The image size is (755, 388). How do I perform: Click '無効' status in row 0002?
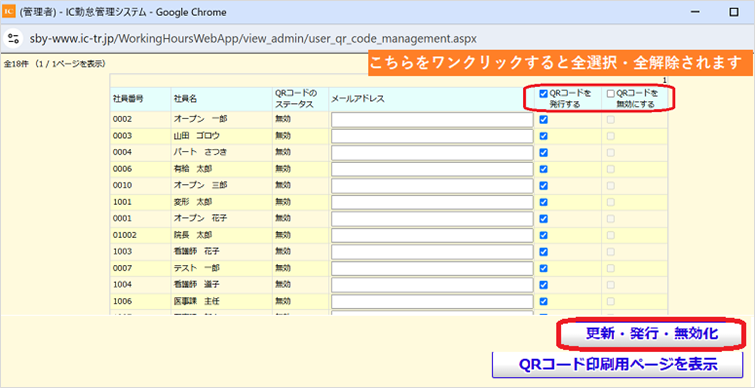click(283, 119)
